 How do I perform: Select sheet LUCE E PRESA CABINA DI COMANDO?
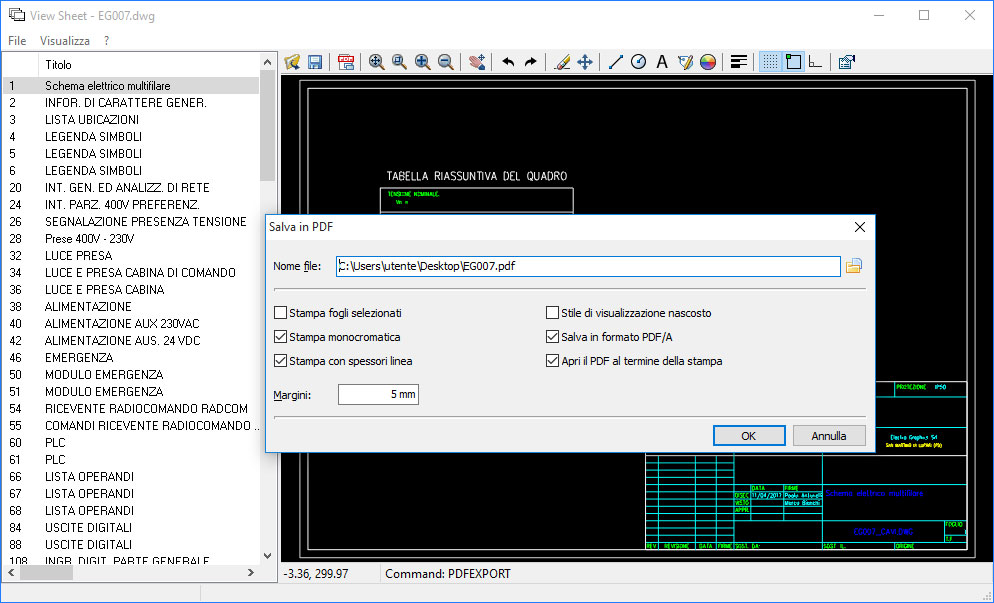(131, 273)
